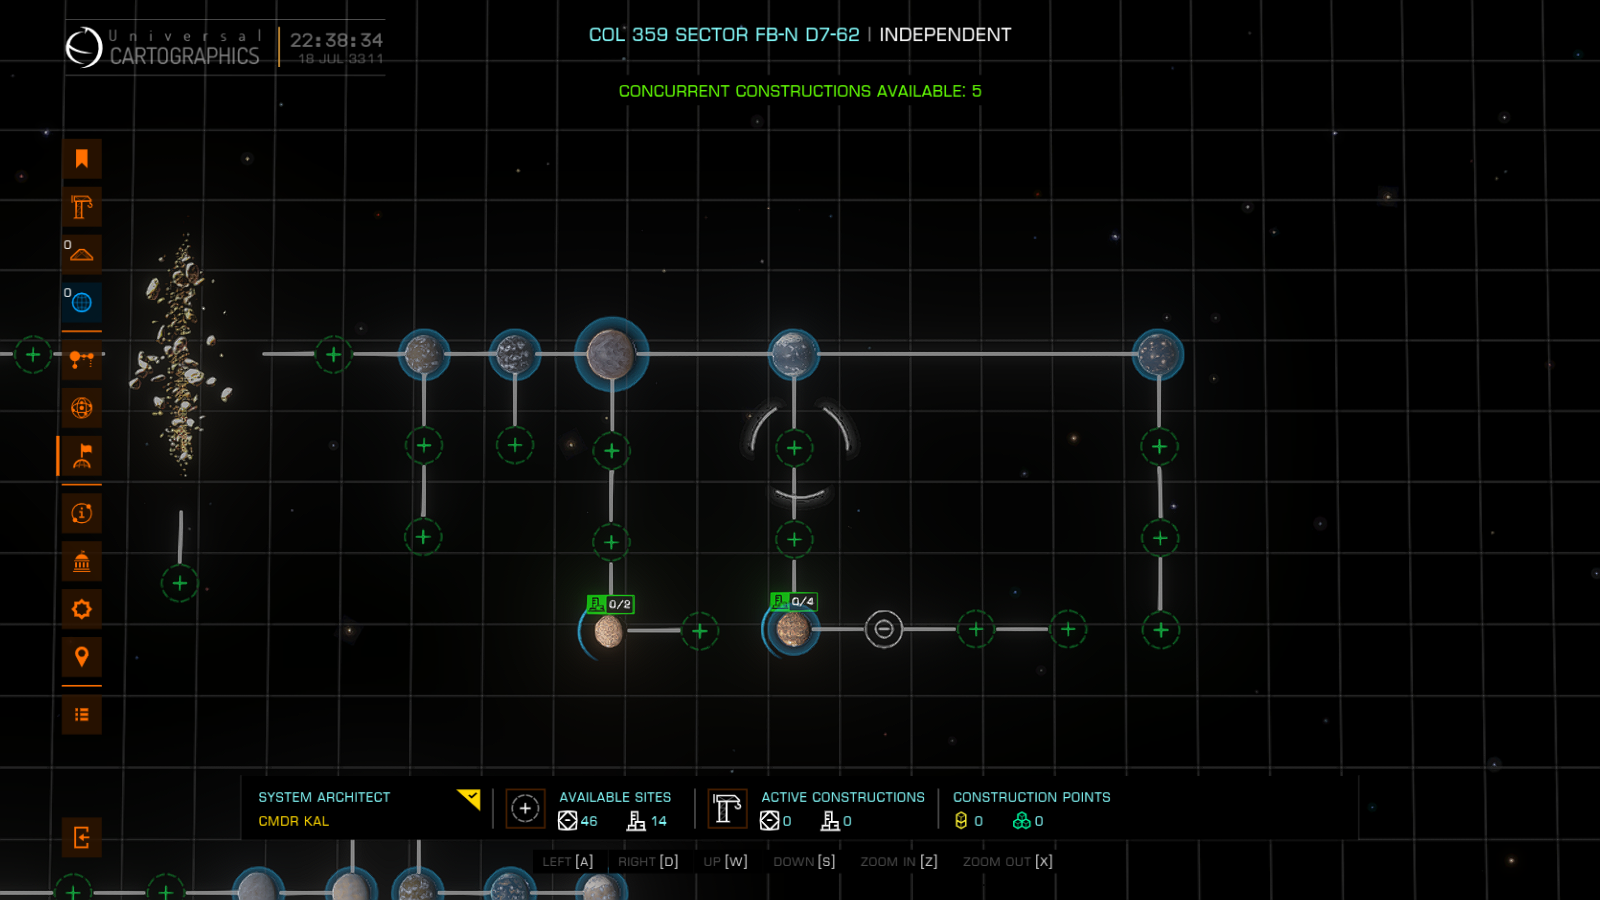Select the colonisation flag sidebar icon
The height and width of the screenshot is (900, 1600).
pyautogui.click(x=82, y=456)
